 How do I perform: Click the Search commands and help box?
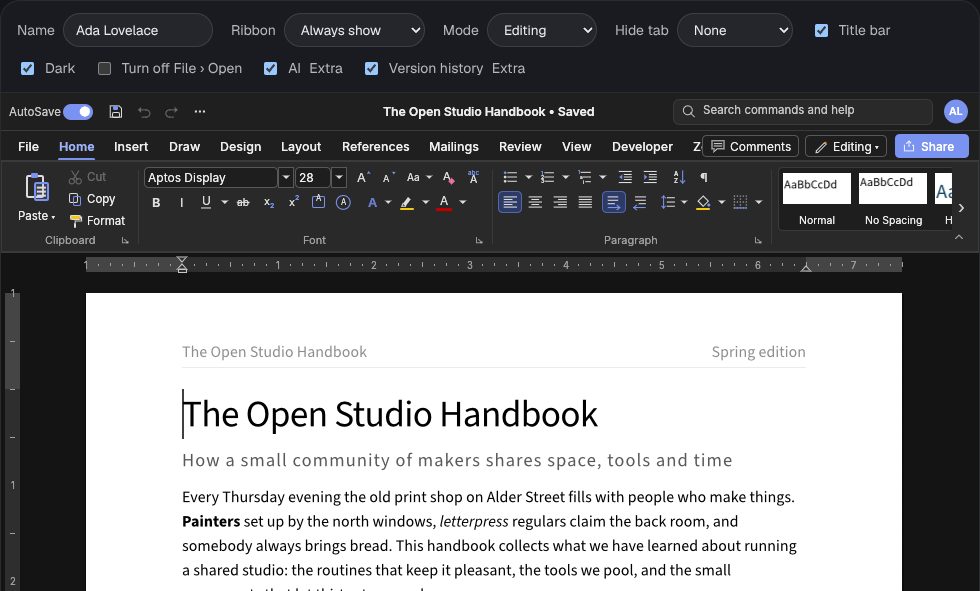click(x=803, y=111)
